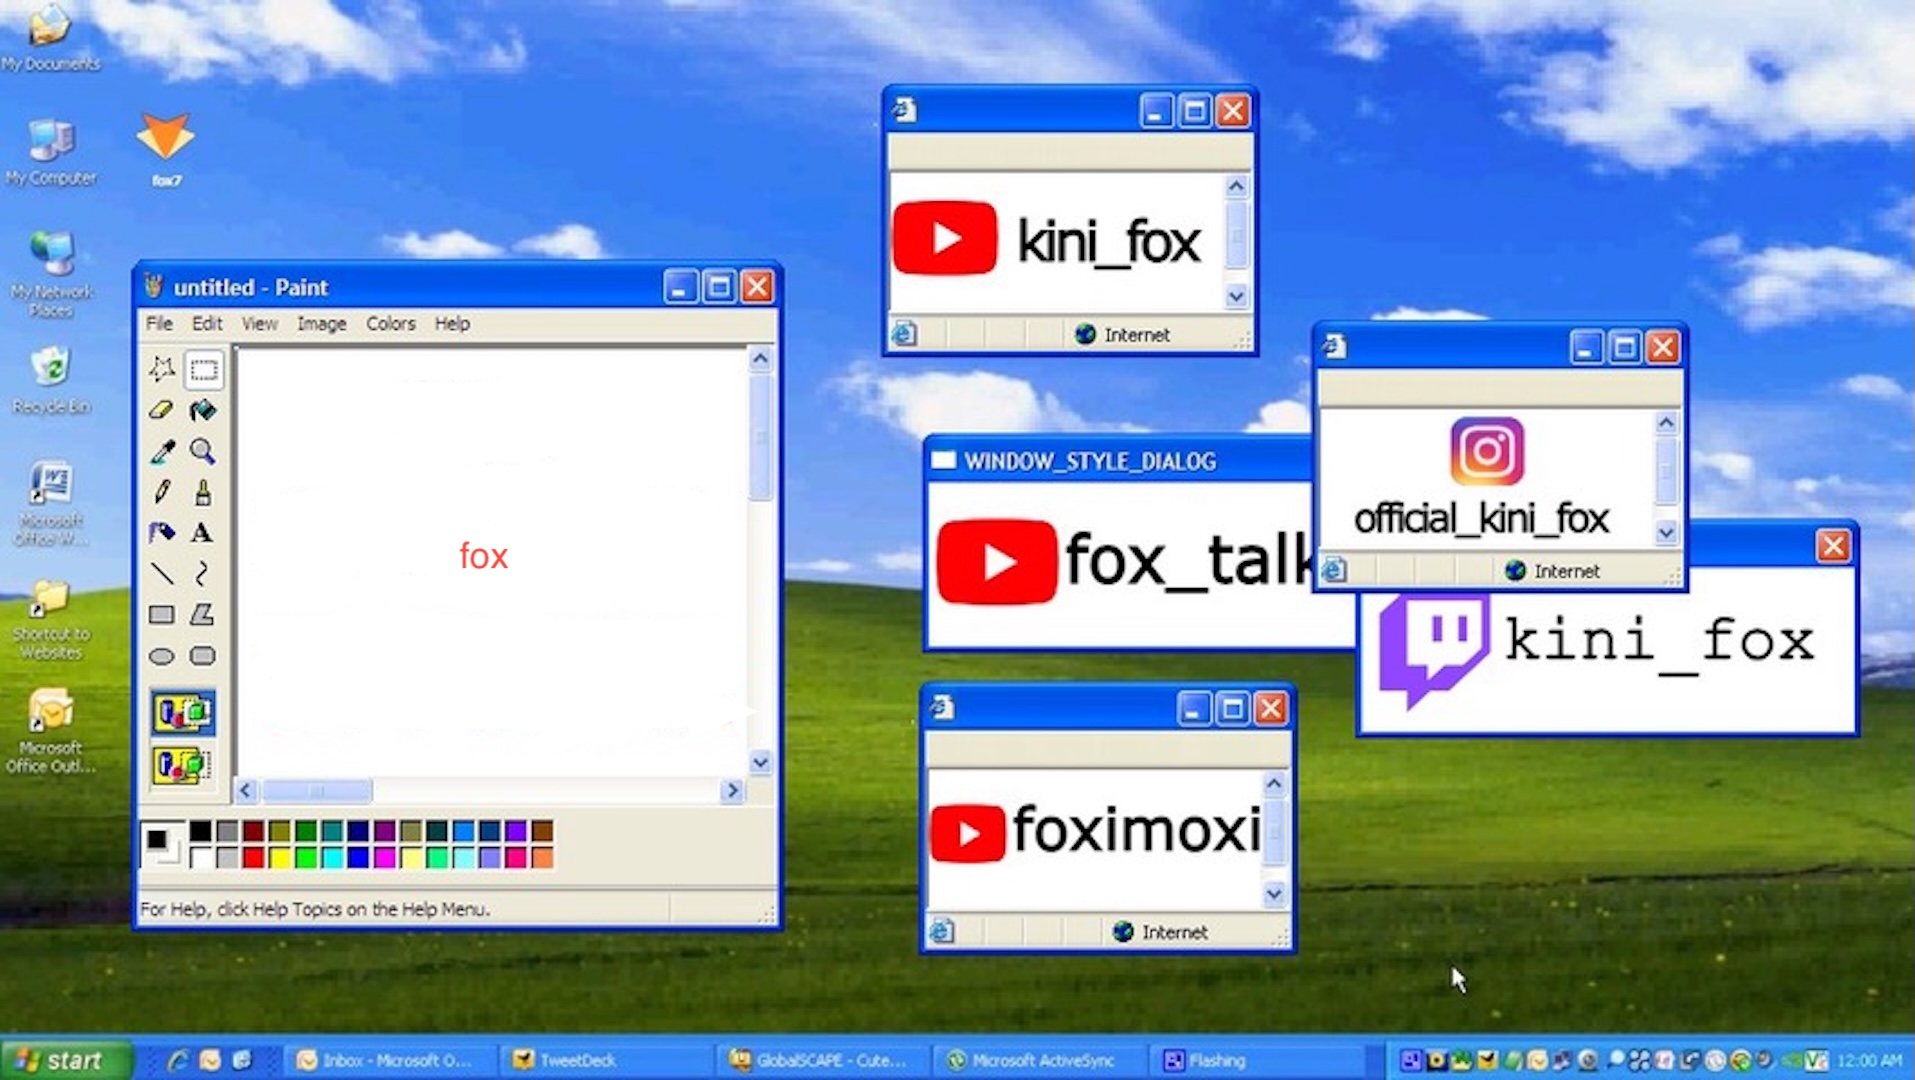The image size is (1915, 1080).
Task: Choose the Pencil tool in Paint
Action: click(x=161, y=492)
